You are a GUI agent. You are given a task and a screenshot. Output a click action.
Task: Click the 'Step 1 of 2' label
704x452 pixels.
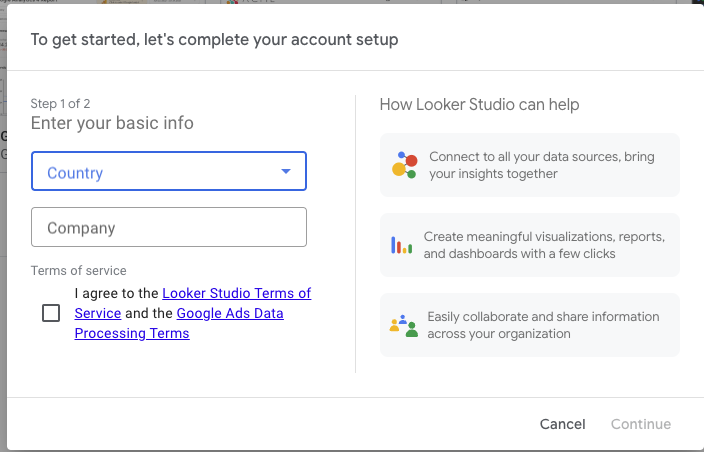point(60,104)
